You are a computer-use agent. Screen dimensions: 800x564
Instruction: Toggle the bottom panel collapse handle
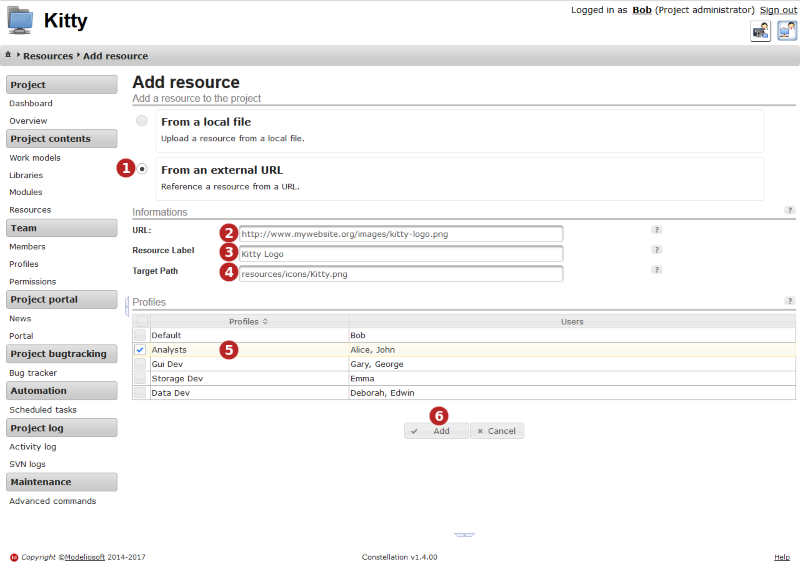[464, 535]
